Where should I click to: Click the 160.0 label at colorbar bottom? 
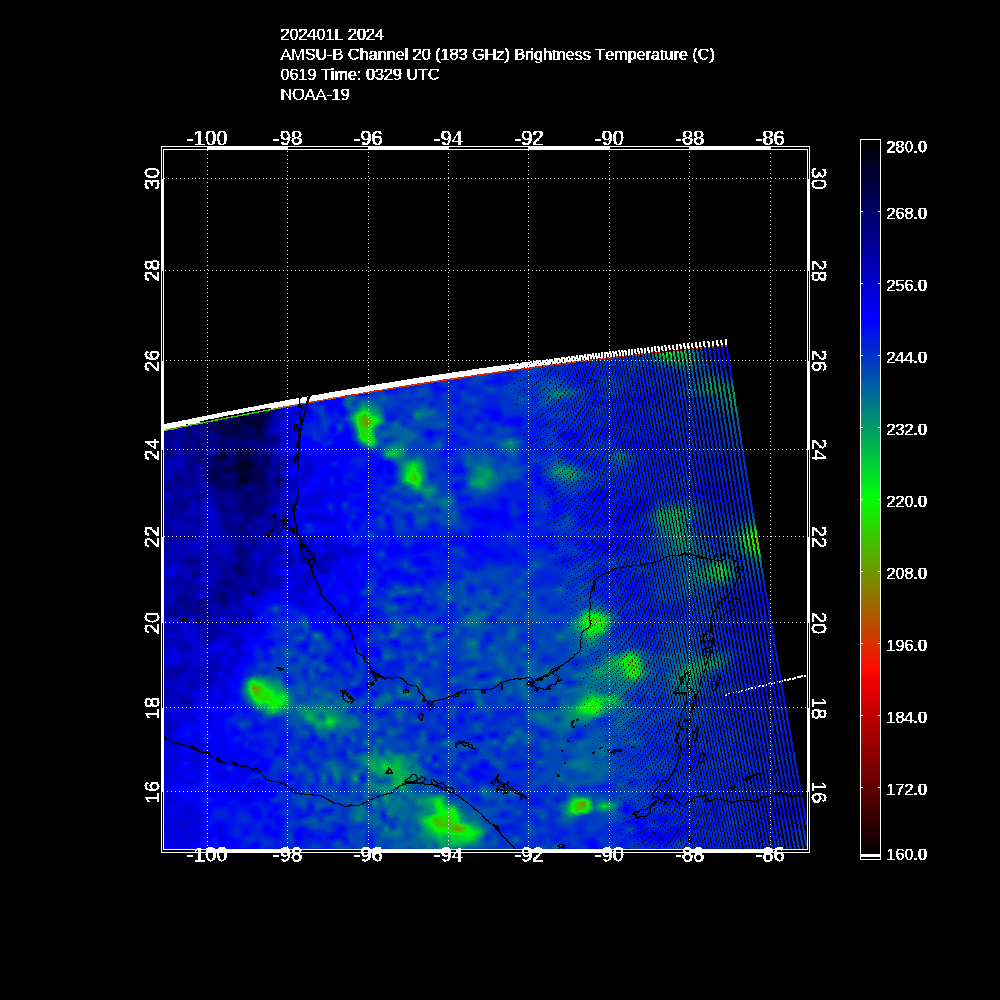(907, 854)
